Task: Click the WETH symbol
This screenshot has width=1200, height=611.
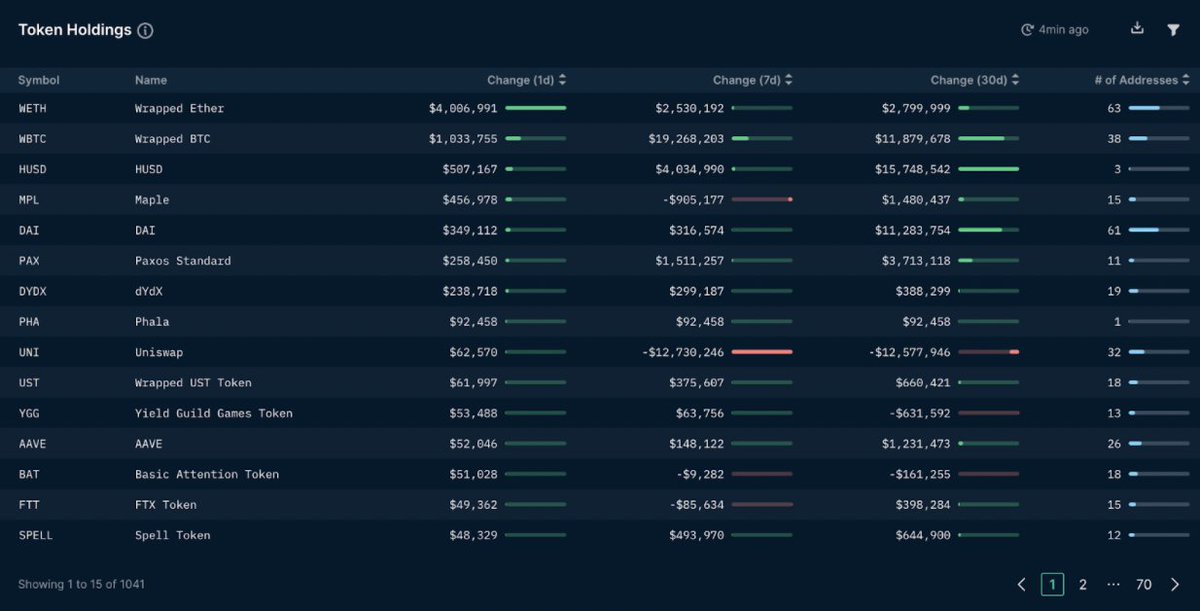Action: (x=33, y=108)
